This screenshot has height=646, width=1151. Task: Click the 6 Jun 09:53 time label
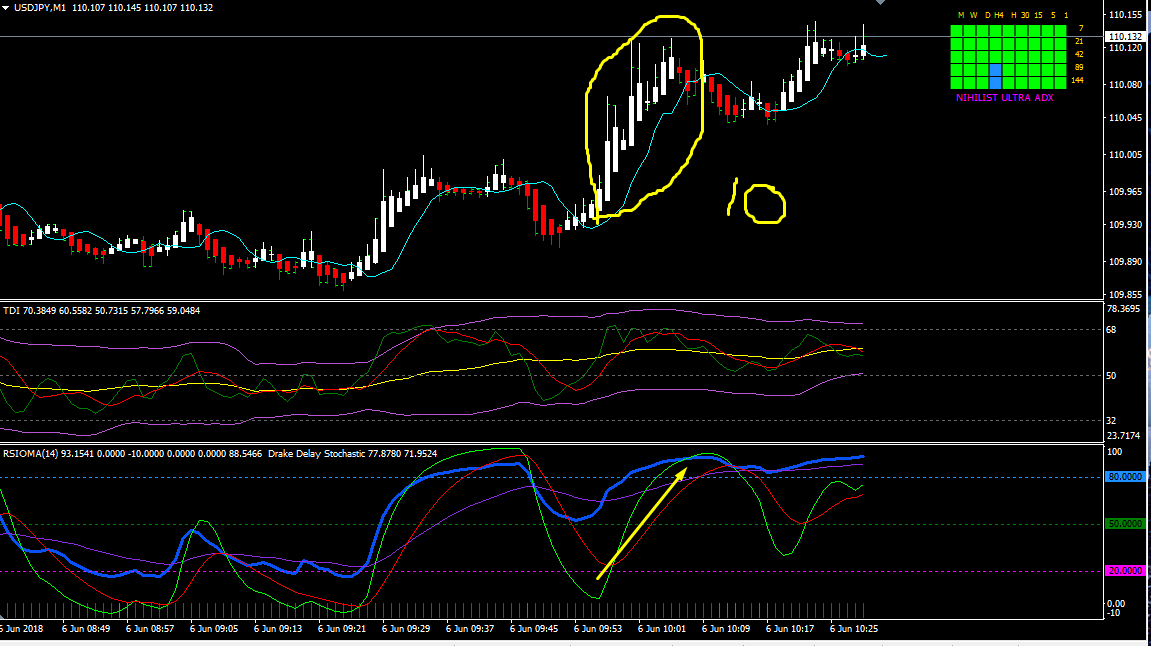[598, 628]
